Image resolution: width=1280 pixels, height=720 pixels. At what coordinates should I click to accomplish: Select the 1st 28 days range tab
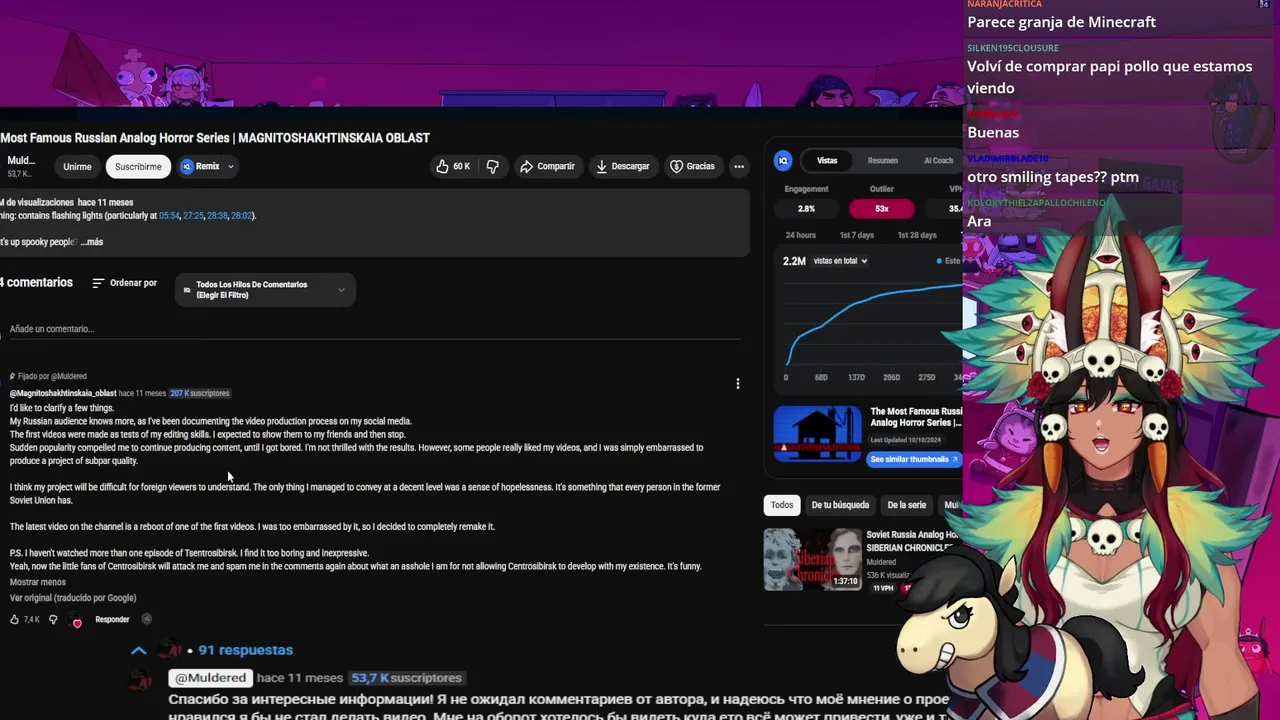pos(916,235)
